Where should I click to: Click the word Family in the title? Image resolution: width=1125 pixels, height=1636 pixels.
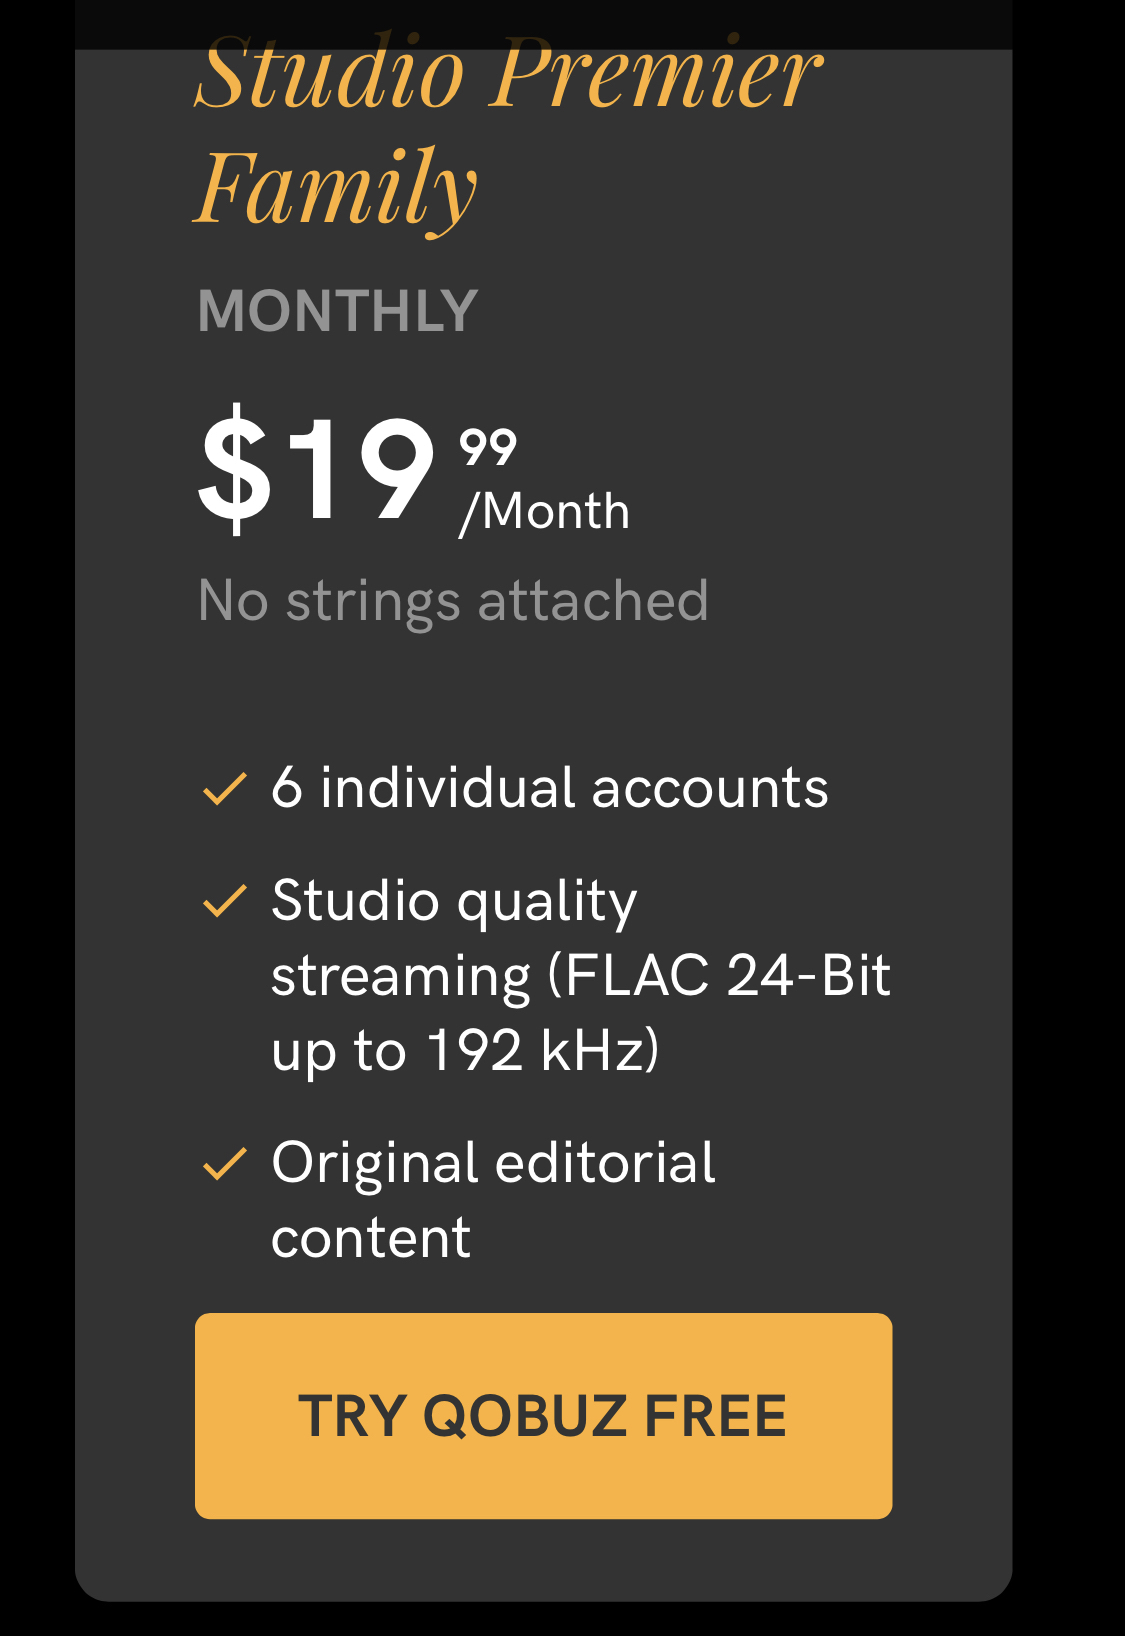pos(335,188)
